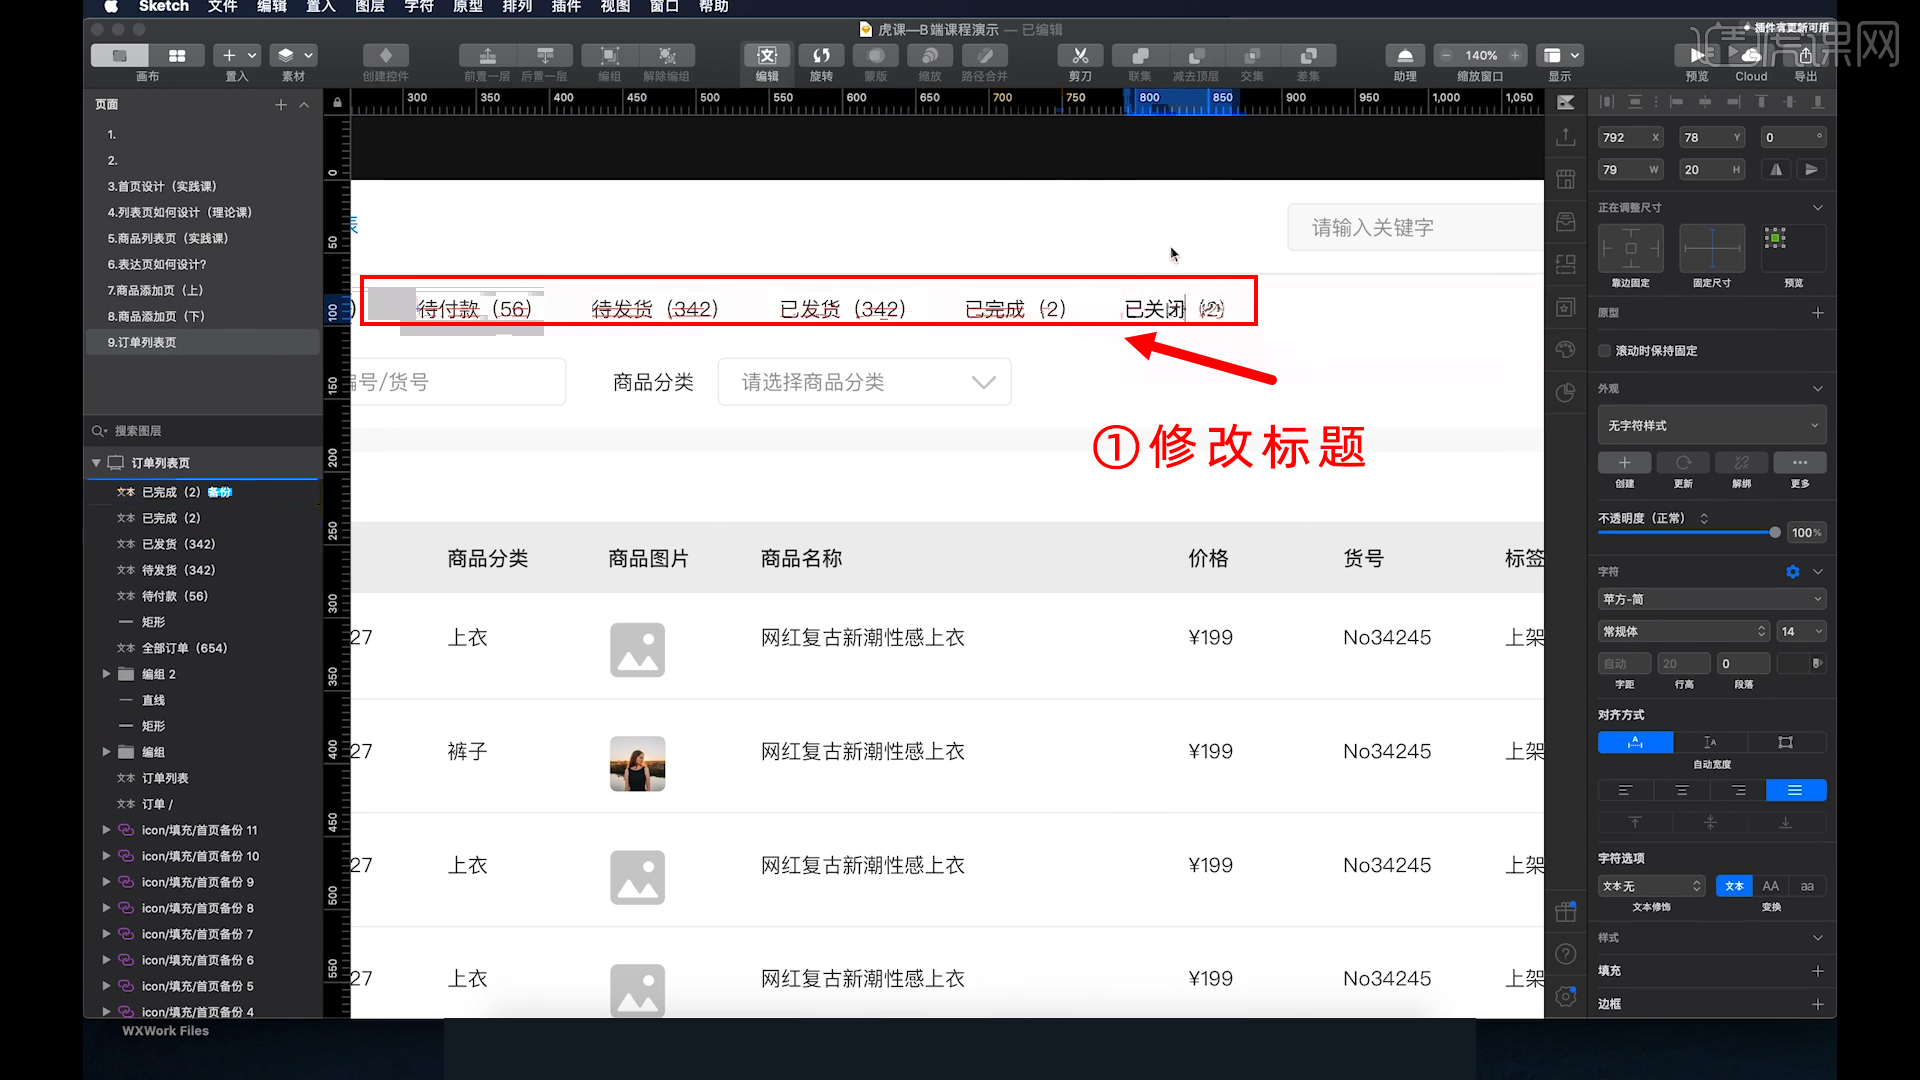Collapse the 订单列表页 artboard triangle
The width and height of the screenshot is (1920, 1080).
(96, 463)
